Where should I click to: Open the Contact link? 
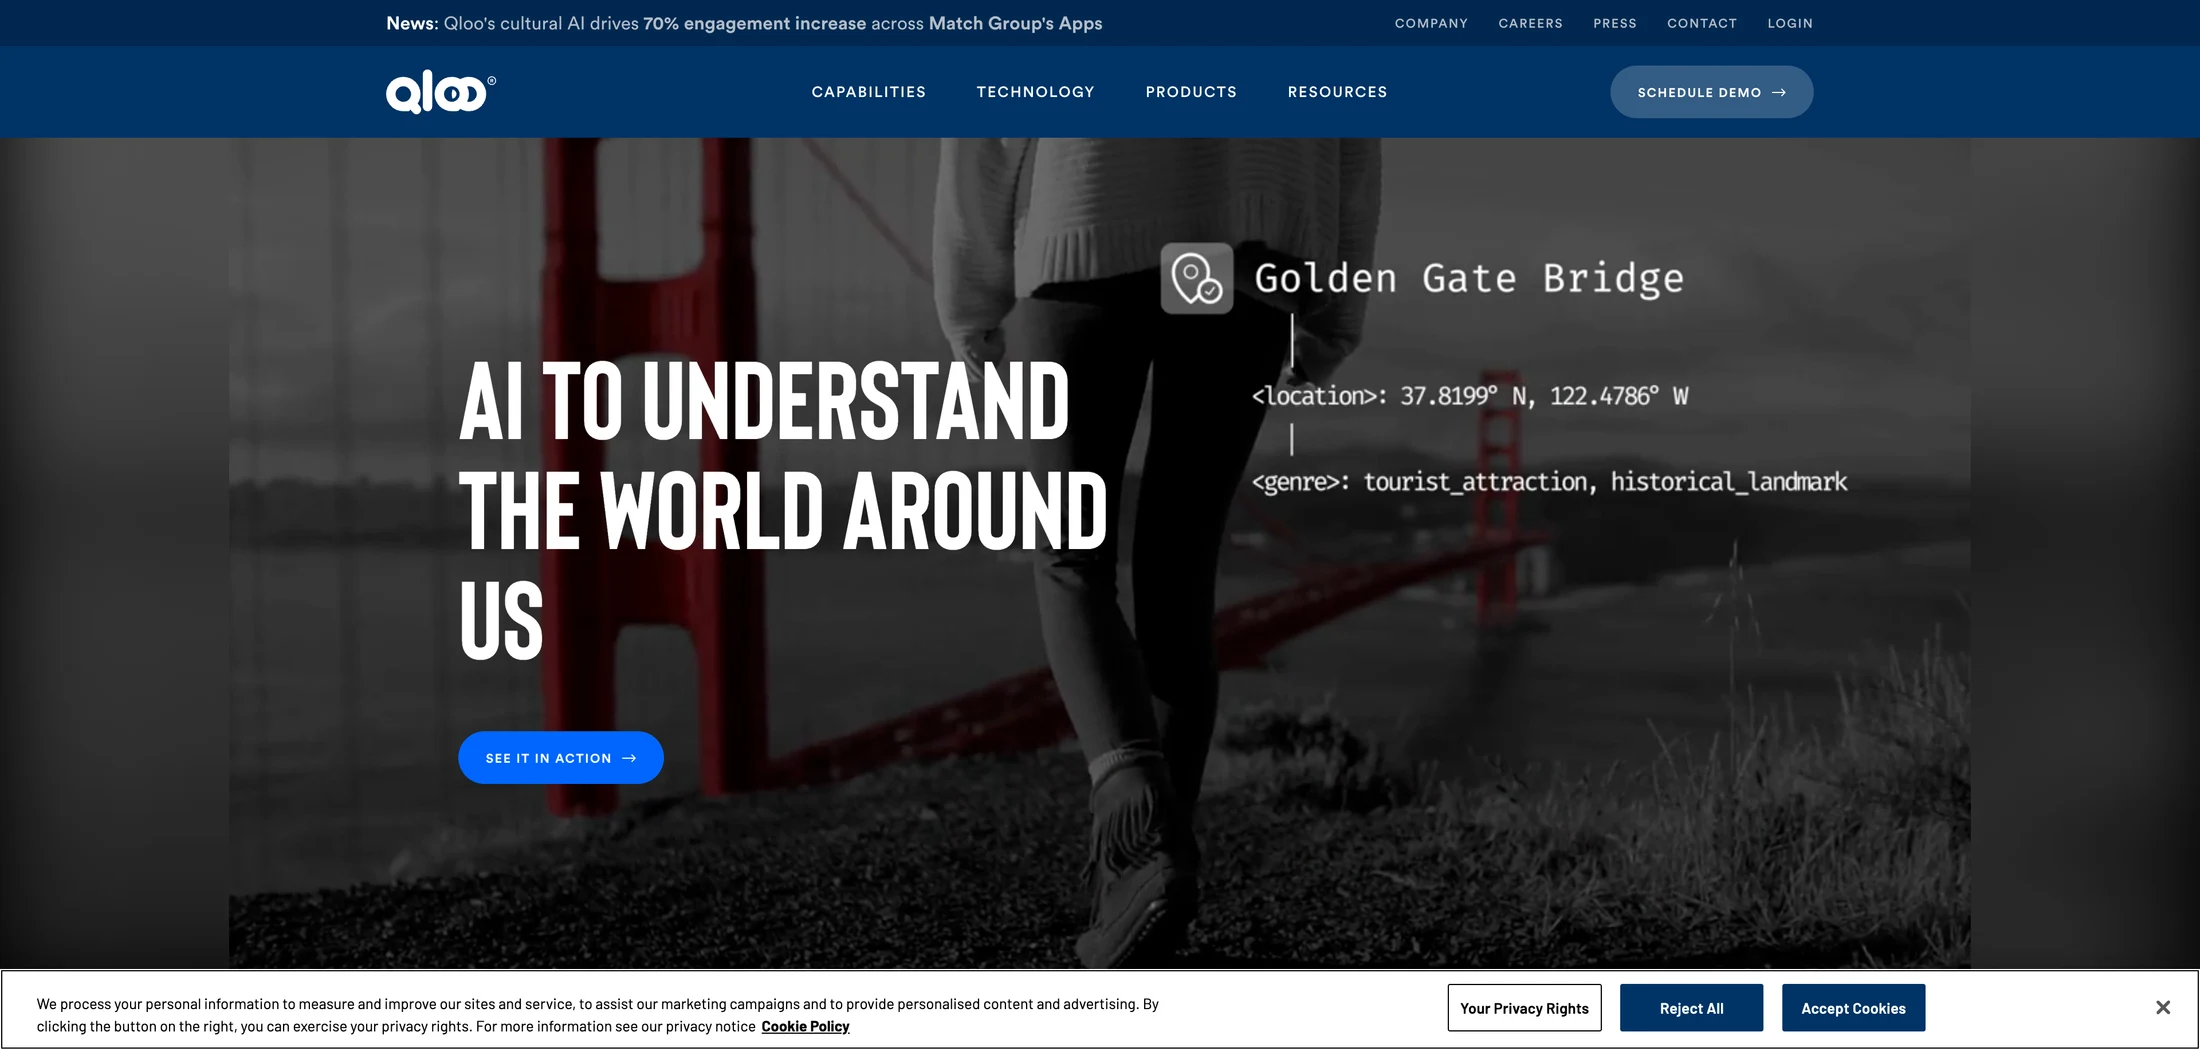[x=1702, y=23]
